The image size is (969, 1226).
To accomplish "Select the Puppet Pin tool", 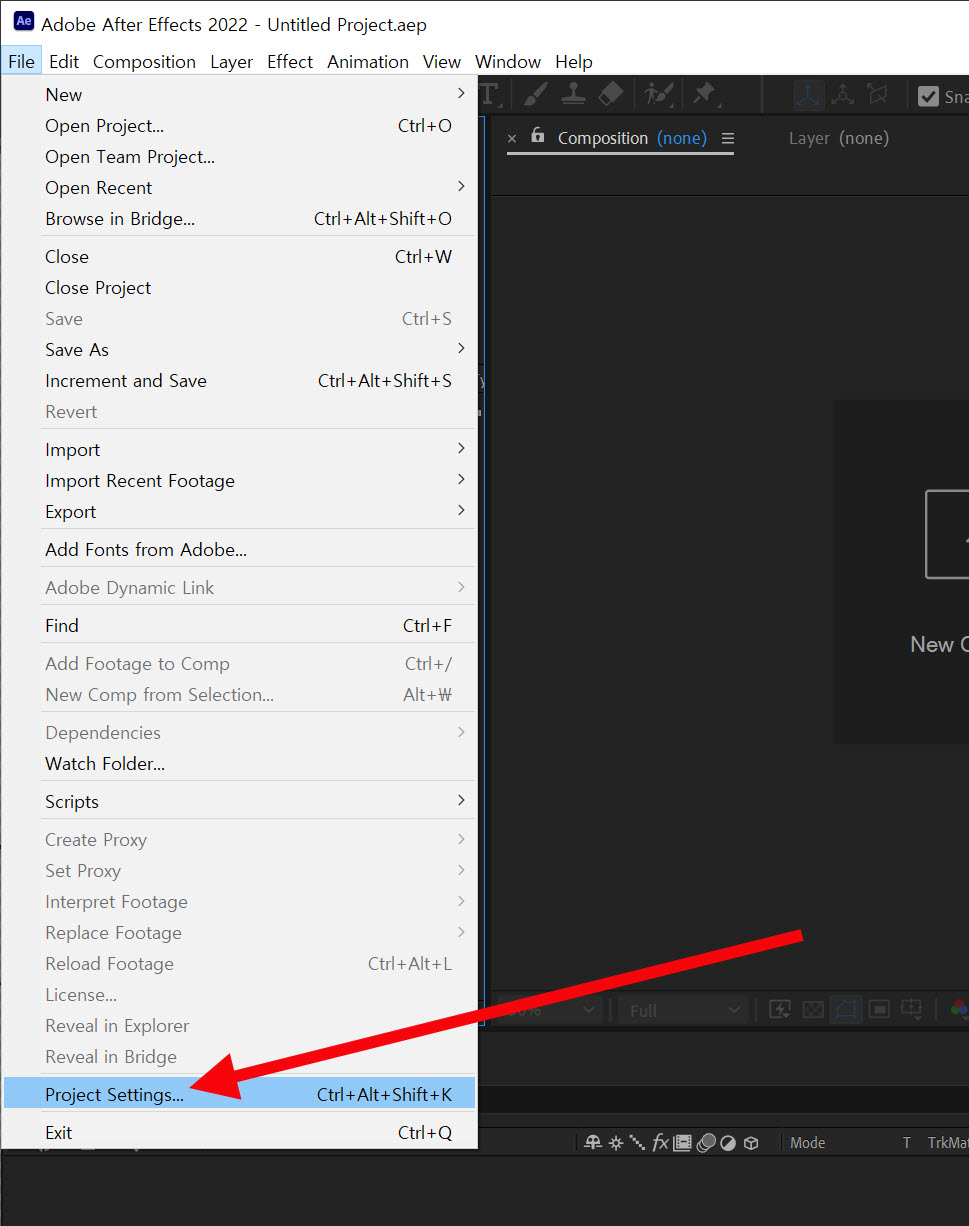I will click(x=705, y=94).
